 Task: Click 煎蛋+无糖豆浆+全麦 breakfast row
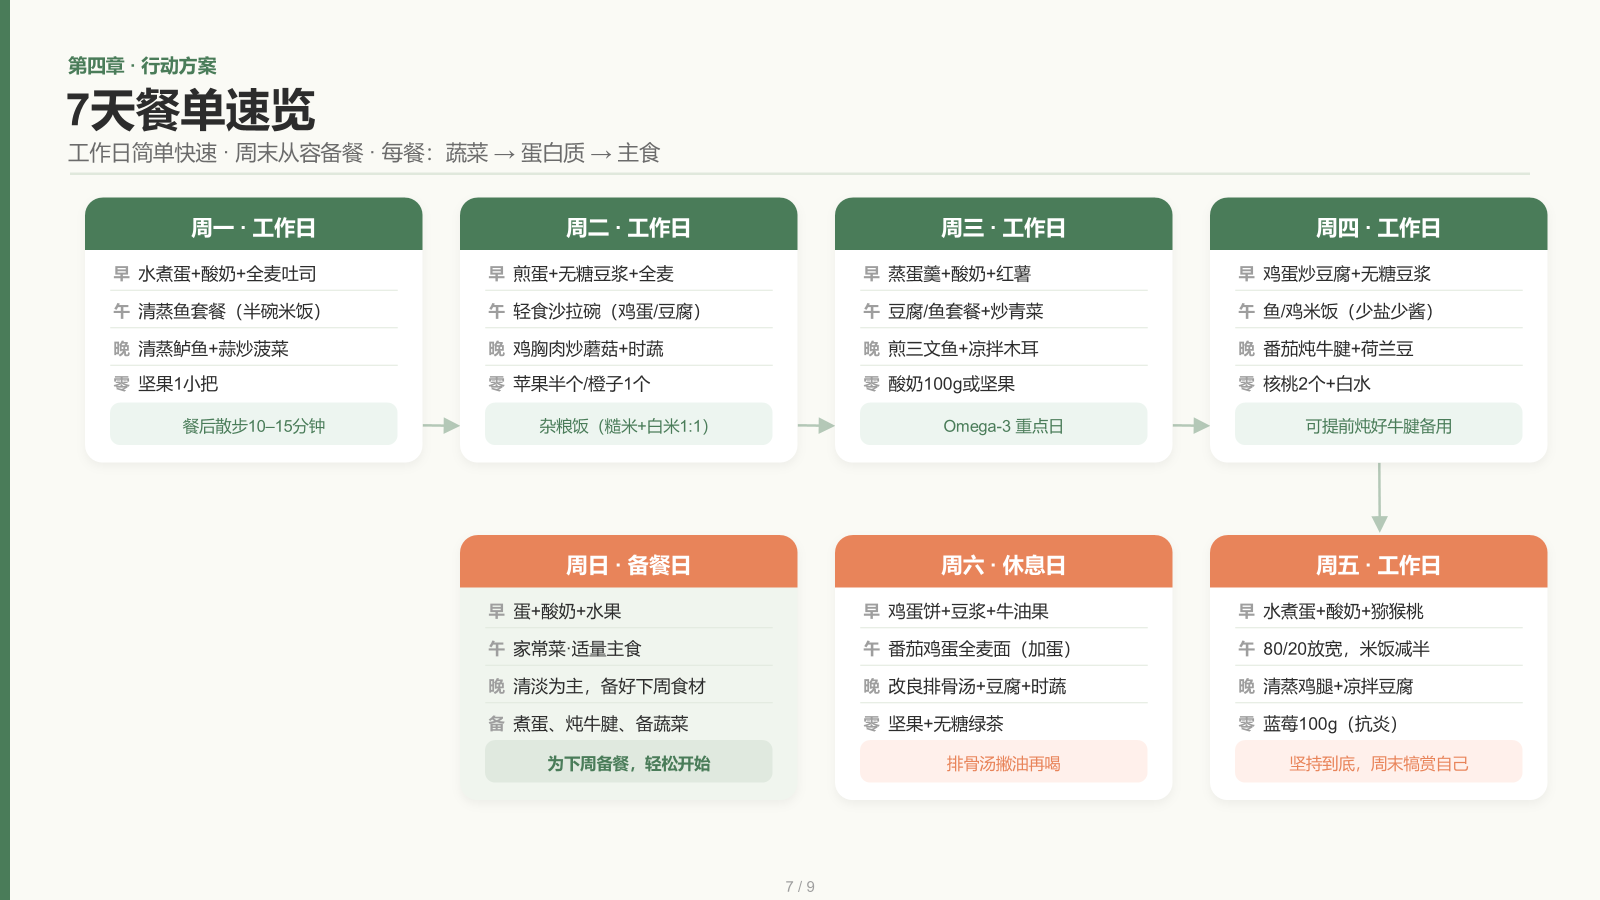coord(629,274)
